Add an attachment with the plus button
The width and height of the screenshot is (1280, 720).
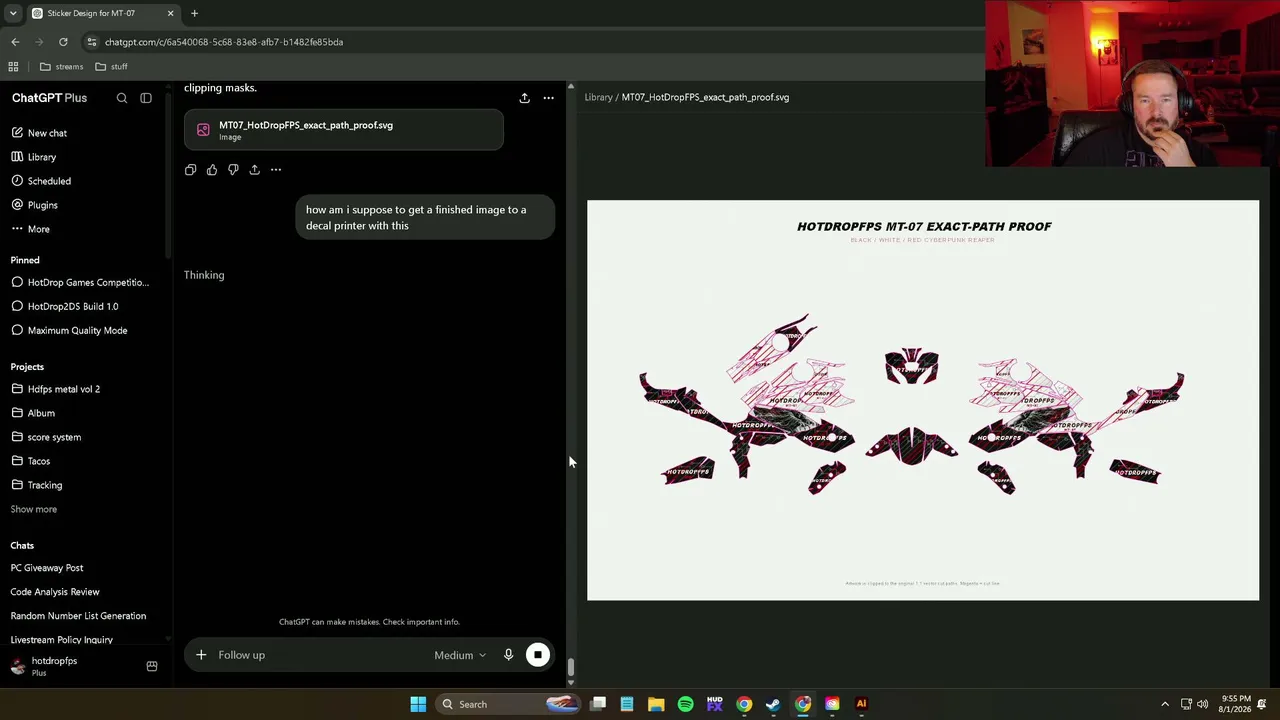coord(201,655)
